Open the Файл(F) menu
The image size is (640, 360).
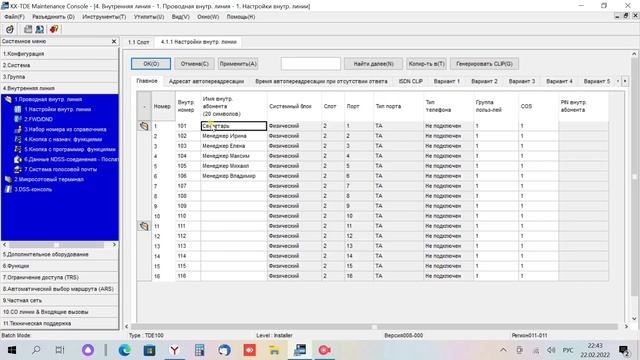coord(14,17)
